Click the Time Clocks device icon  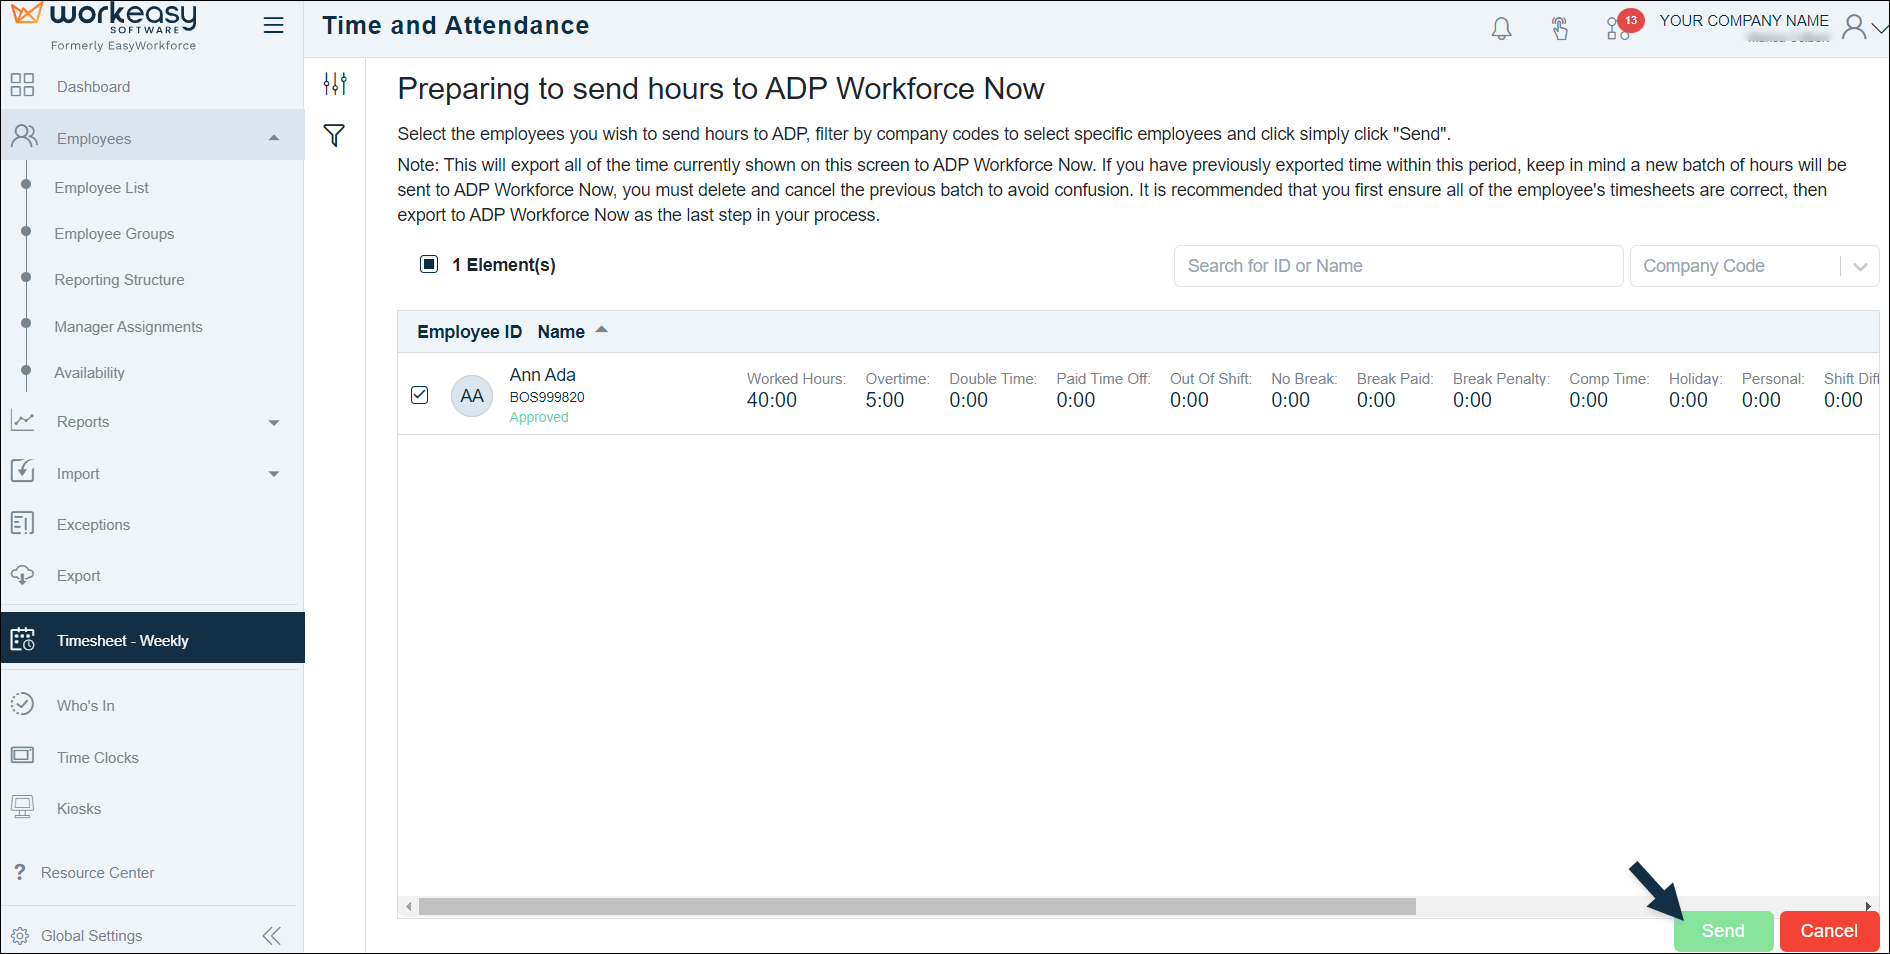(22, 756)
